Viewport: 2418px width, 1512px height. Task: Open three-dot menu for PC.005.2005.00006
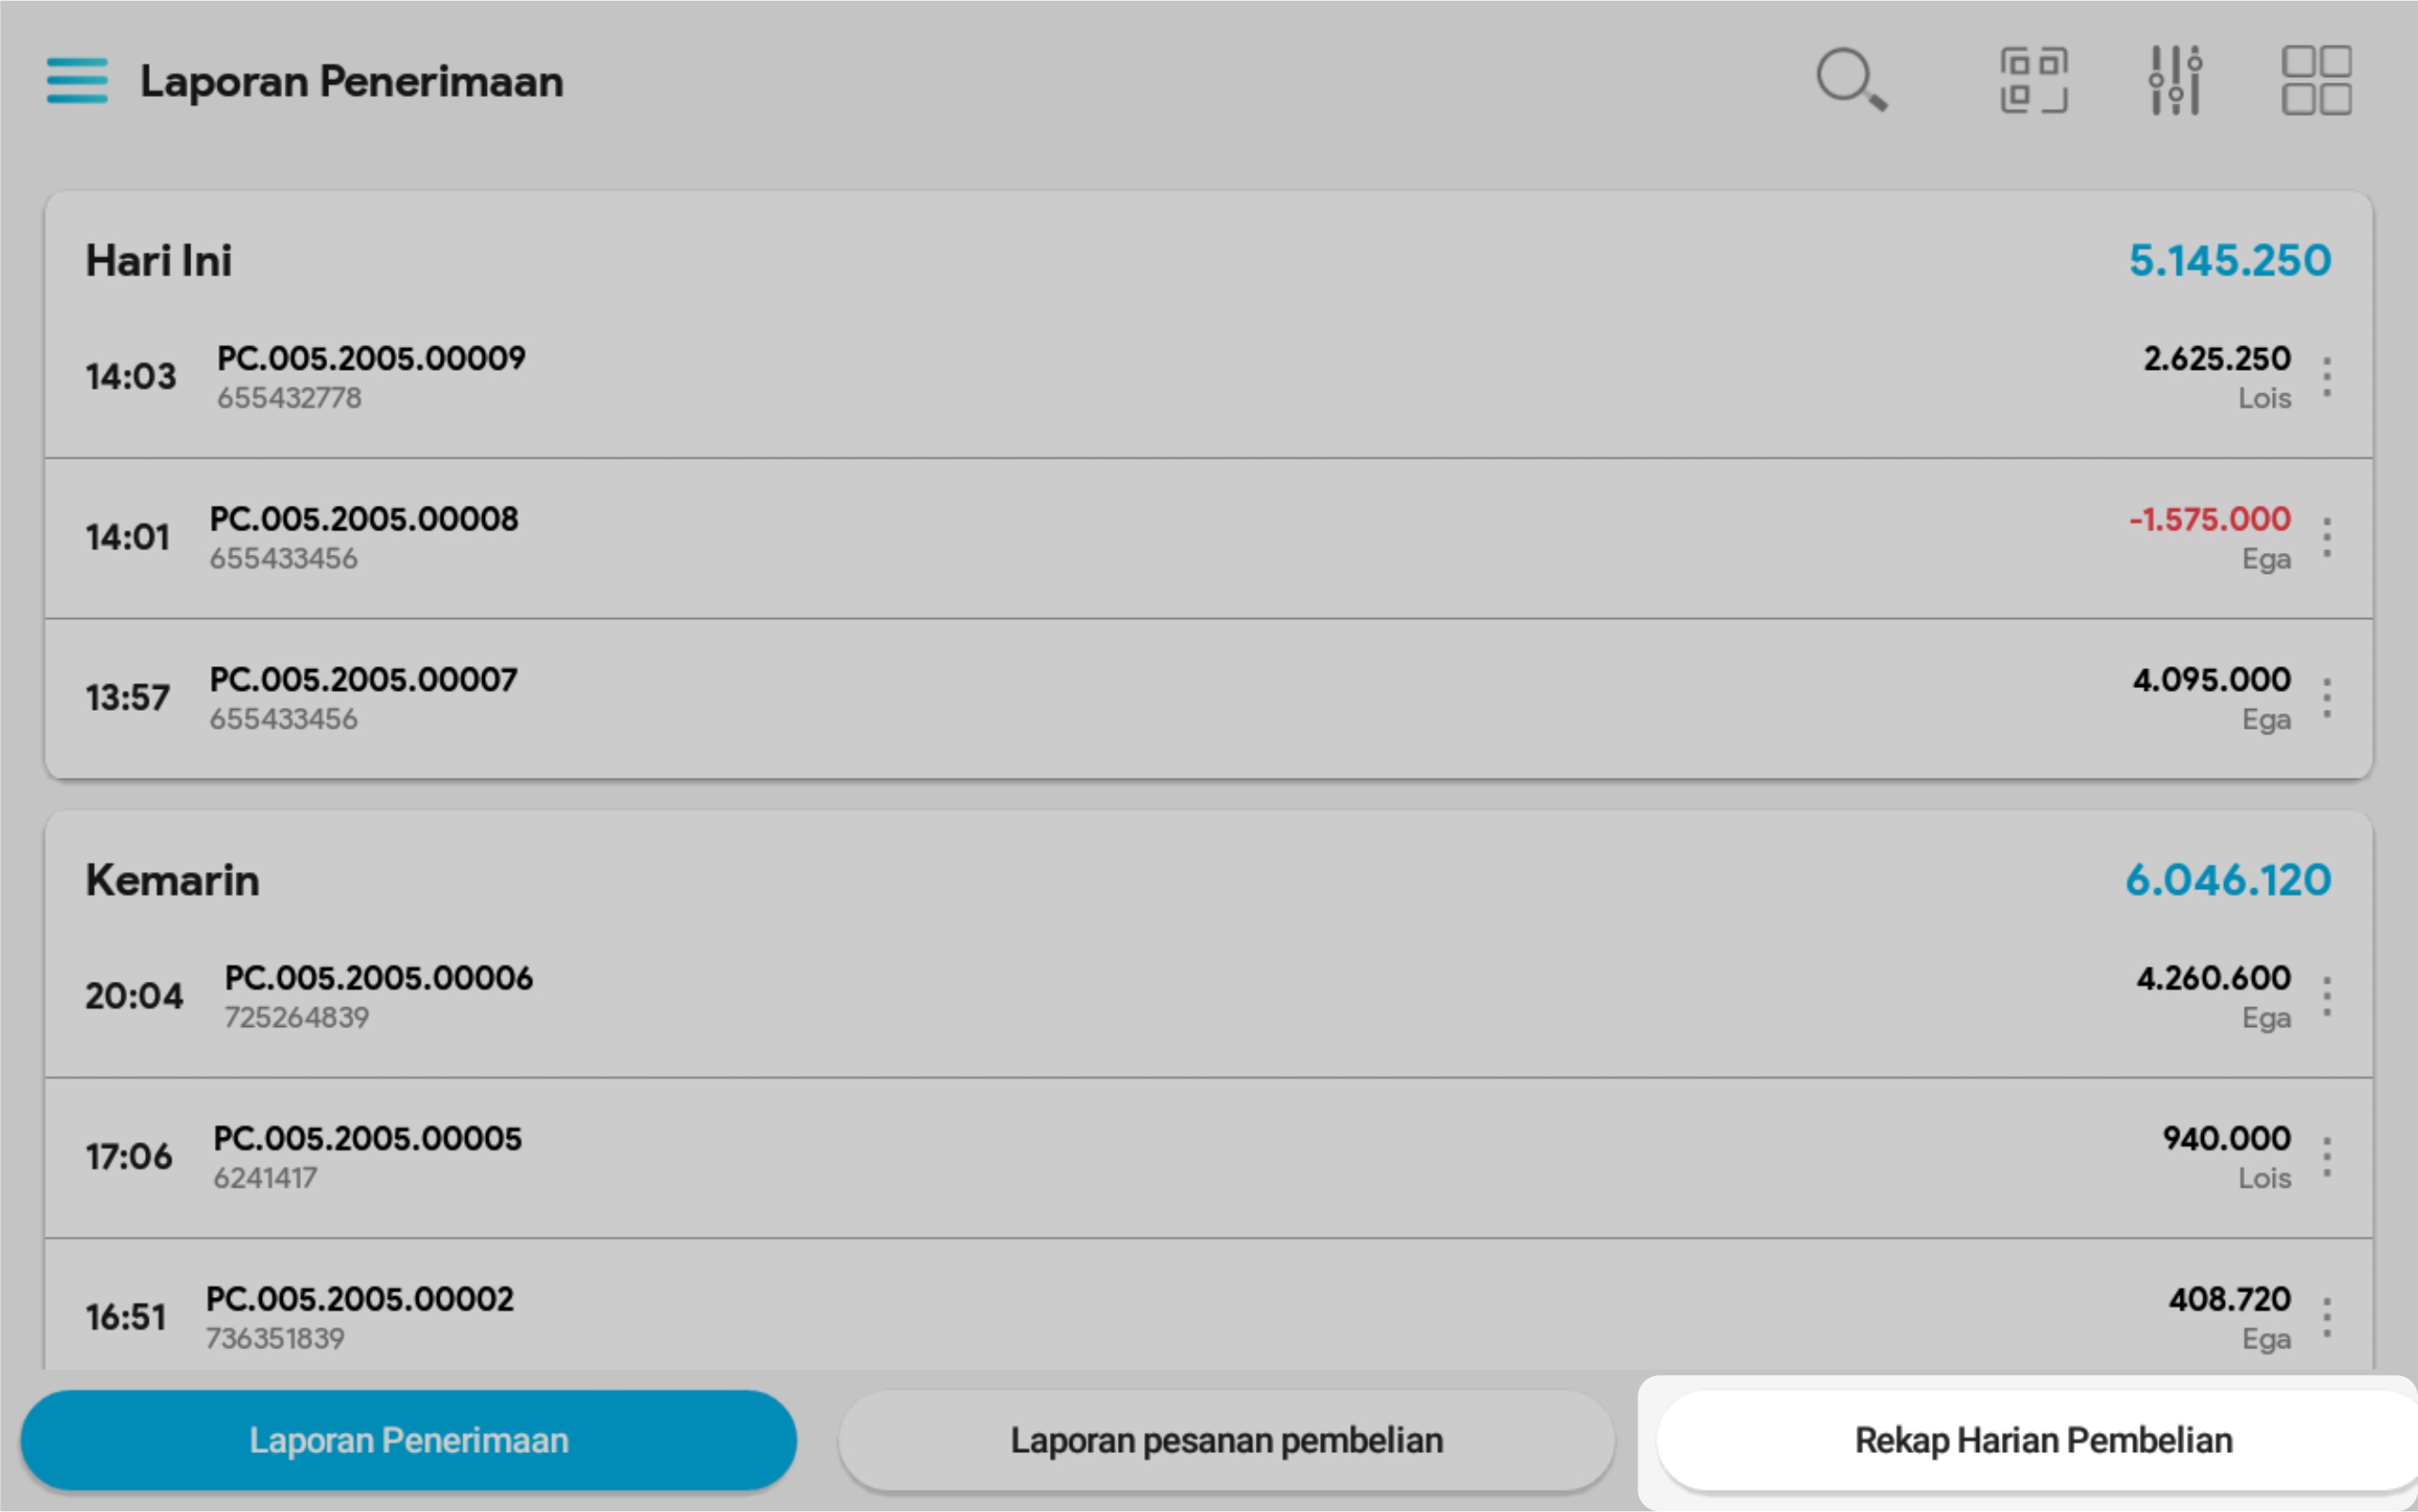point(2327,997)
